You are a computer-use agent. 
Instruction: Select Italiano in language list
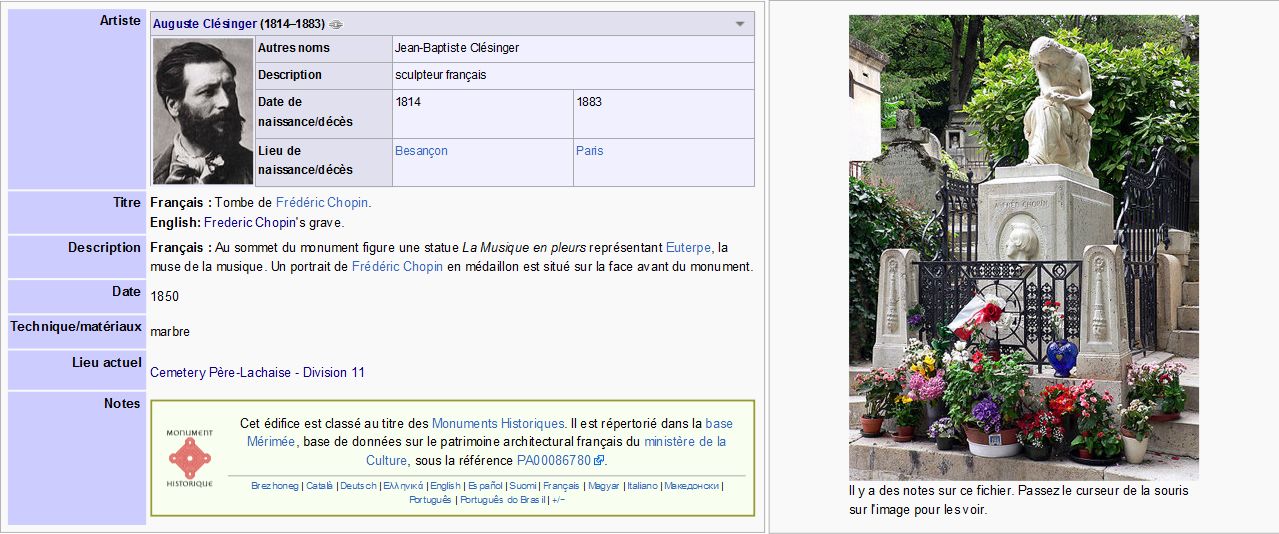(x=642, y=486)
